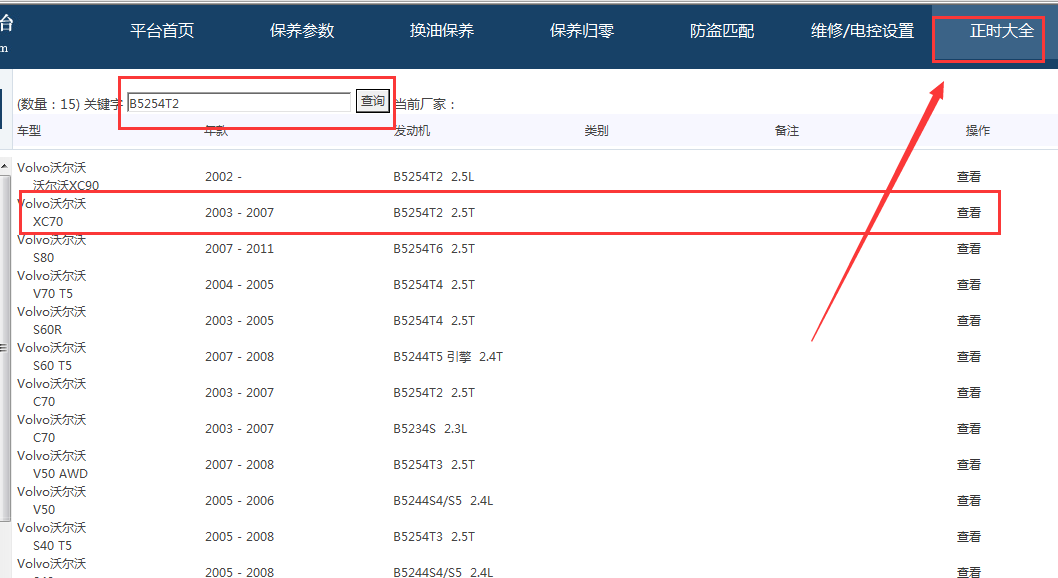Open 维修/电控设置 menu
The image size is (1058, 578).
(x=862, y=30)
